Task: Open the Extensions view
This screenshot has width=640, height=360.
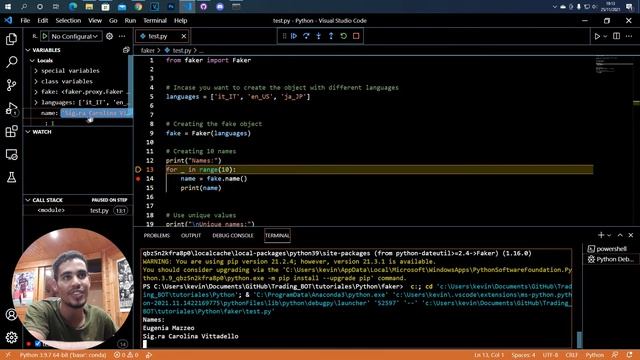Action: (11, 131)
